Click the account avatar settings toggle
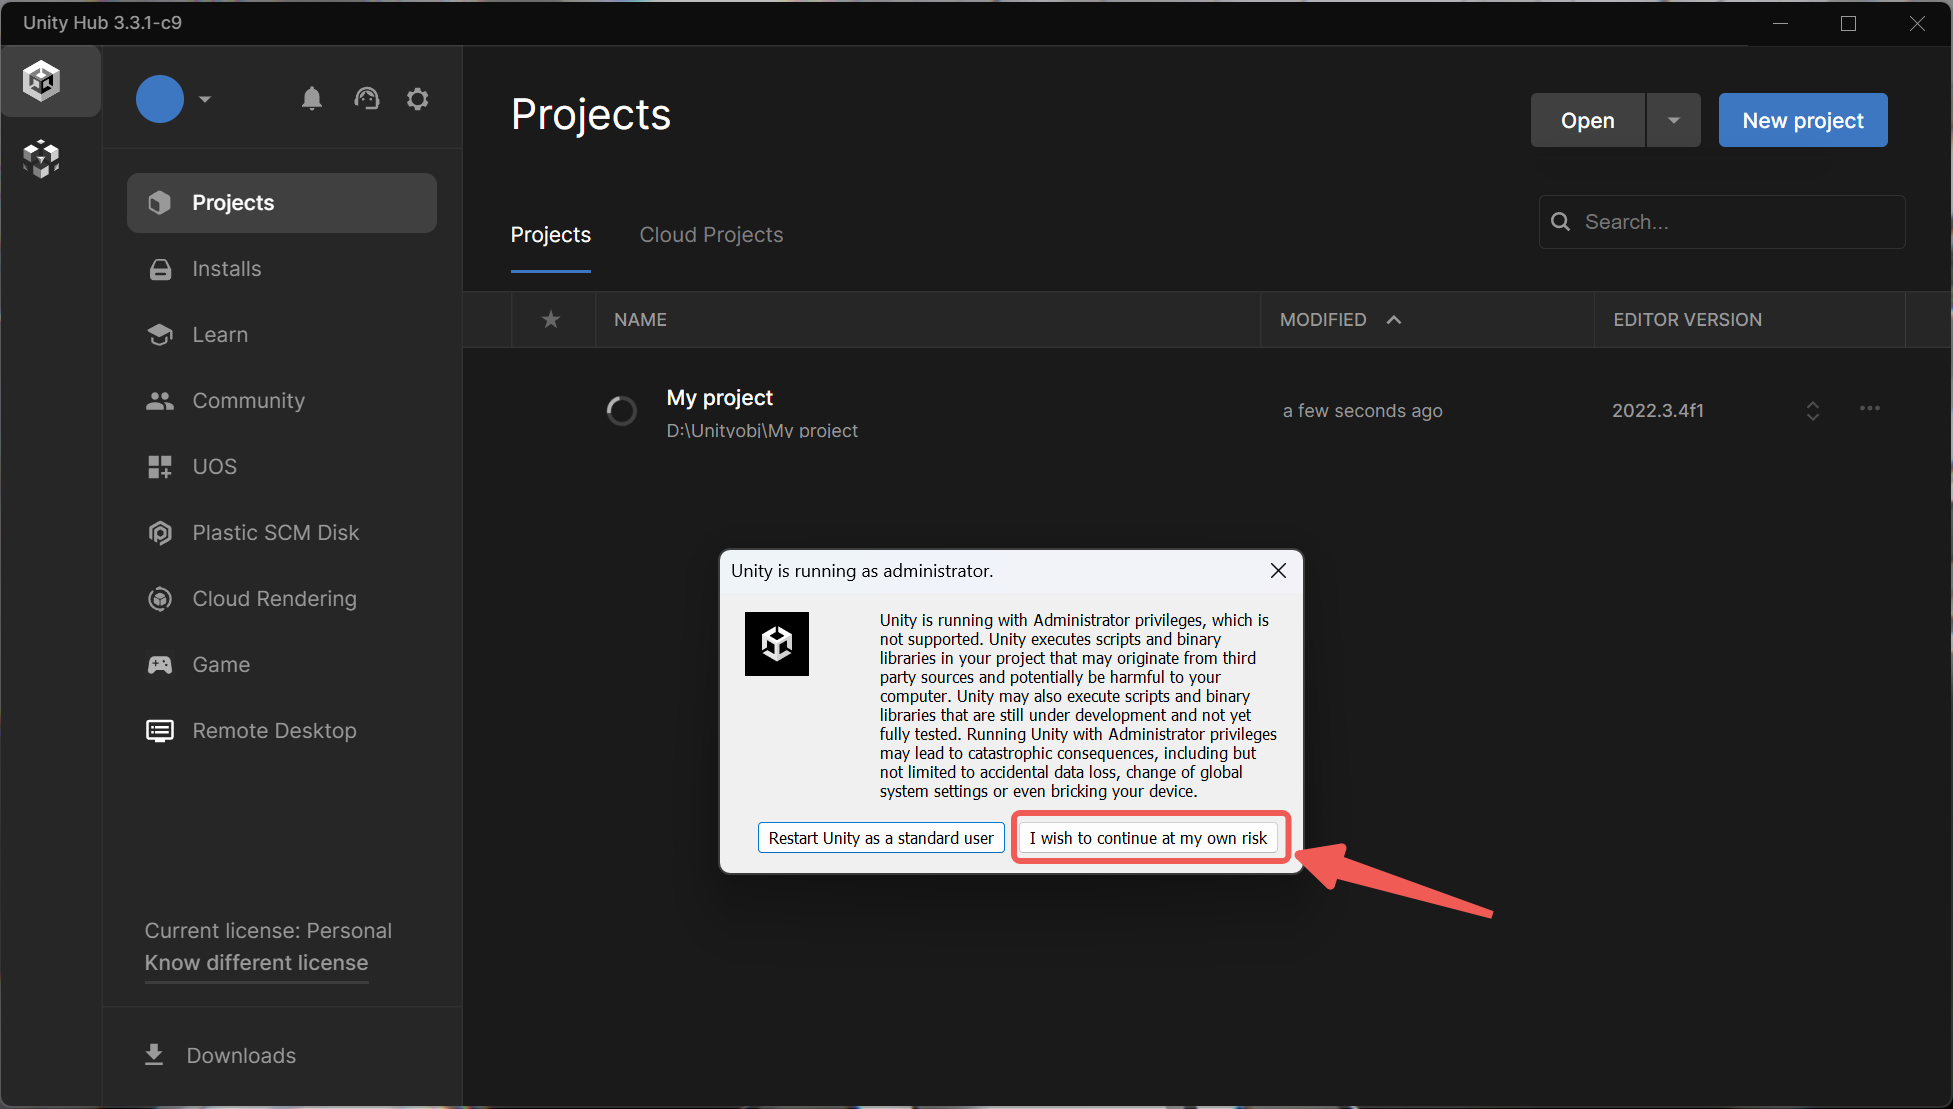Screen dimensions: 1953x1109 click(201, 99)
